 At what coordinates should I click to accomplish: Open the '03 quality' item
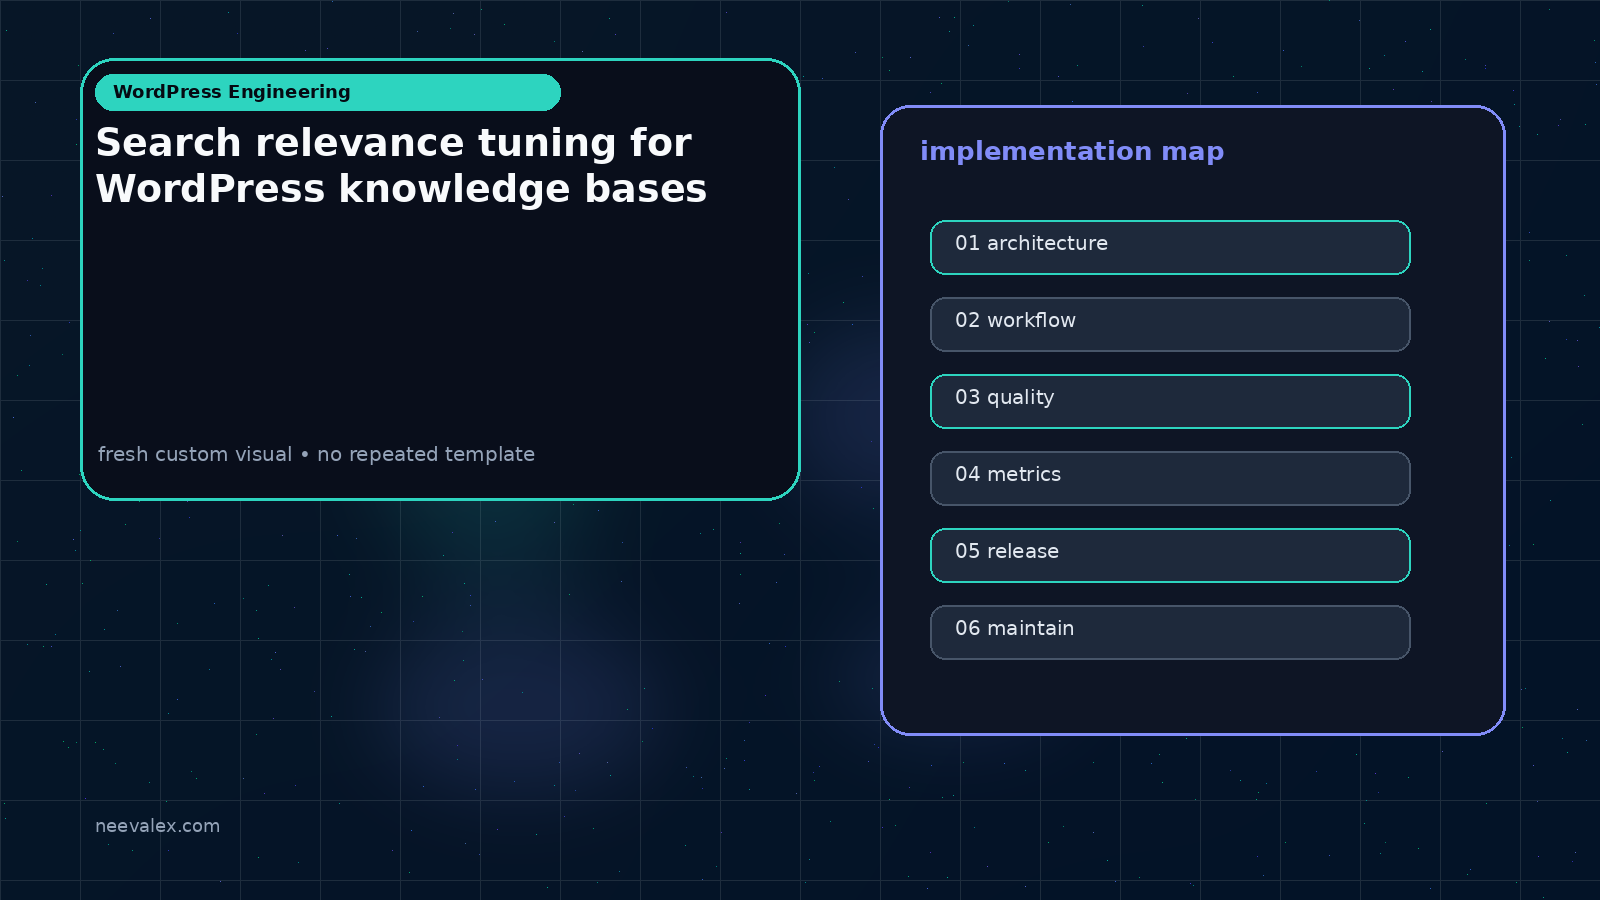tap(1170, 401)
